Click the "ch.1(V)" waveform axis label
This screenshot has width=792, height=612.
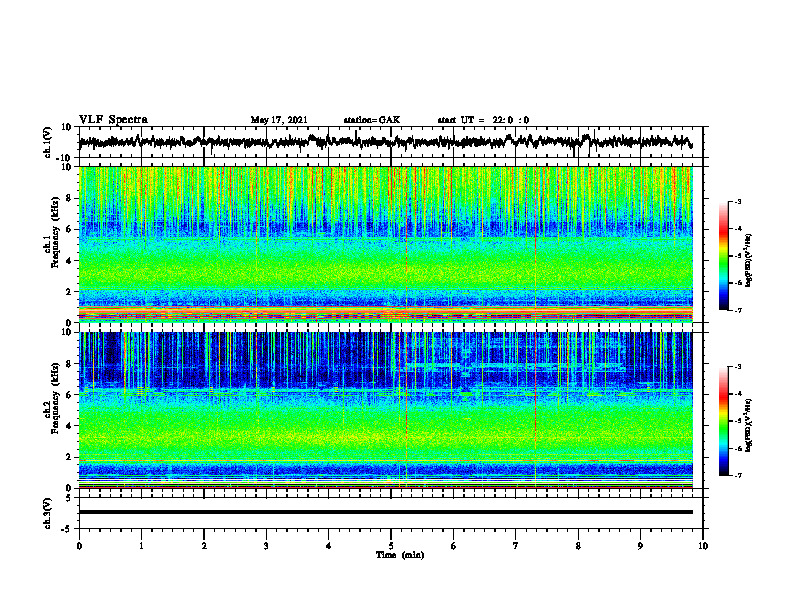48,142
